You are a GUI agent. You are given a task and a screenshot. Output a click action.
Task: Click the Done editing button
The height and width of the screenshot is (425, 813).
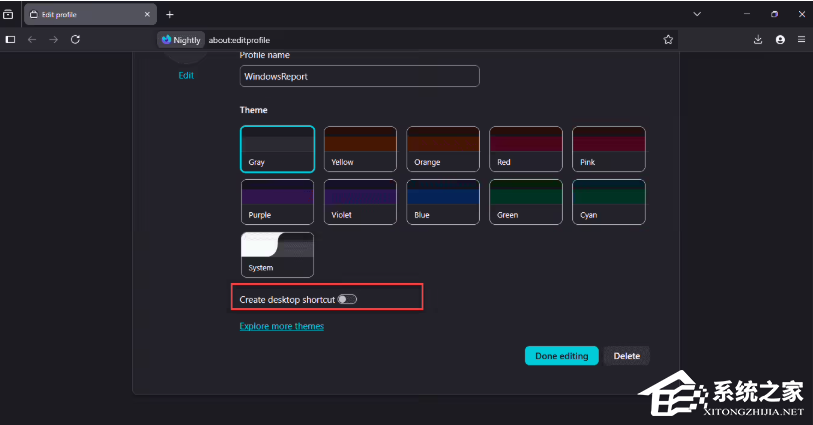point(561,356)
